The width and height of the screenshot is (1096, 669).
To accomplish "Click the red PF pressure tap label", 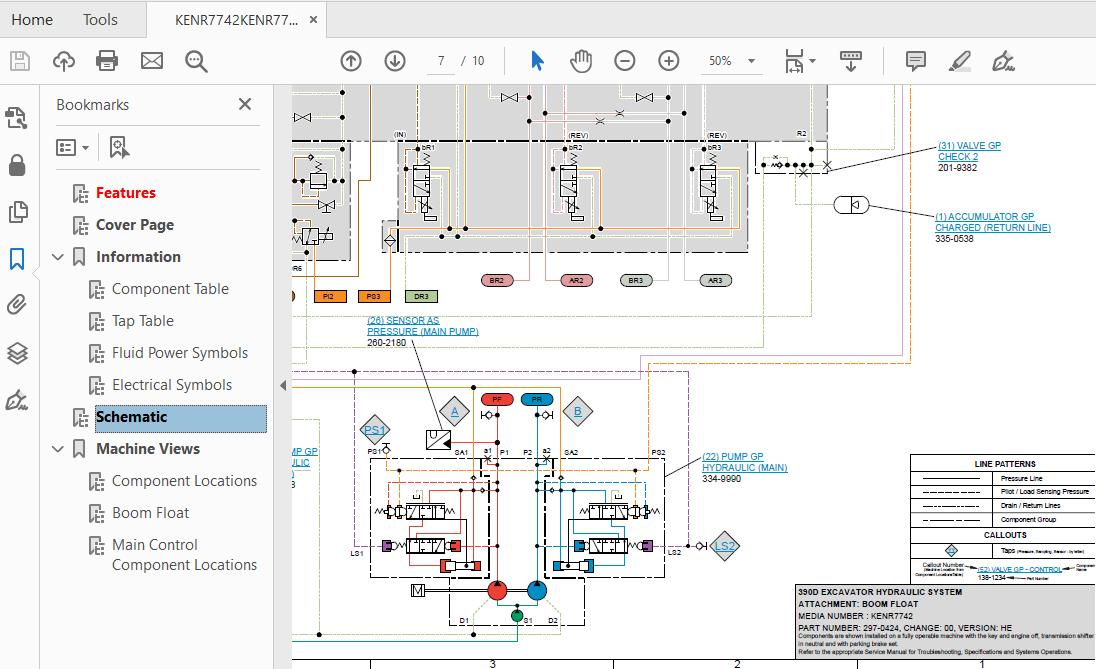I will click(x=497, y=400).
